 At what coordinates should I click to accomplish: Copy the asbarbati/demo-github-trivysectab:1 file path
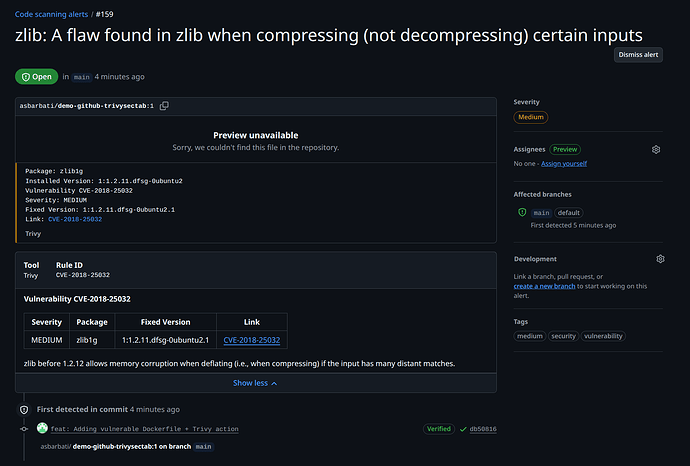click(164, 106)
